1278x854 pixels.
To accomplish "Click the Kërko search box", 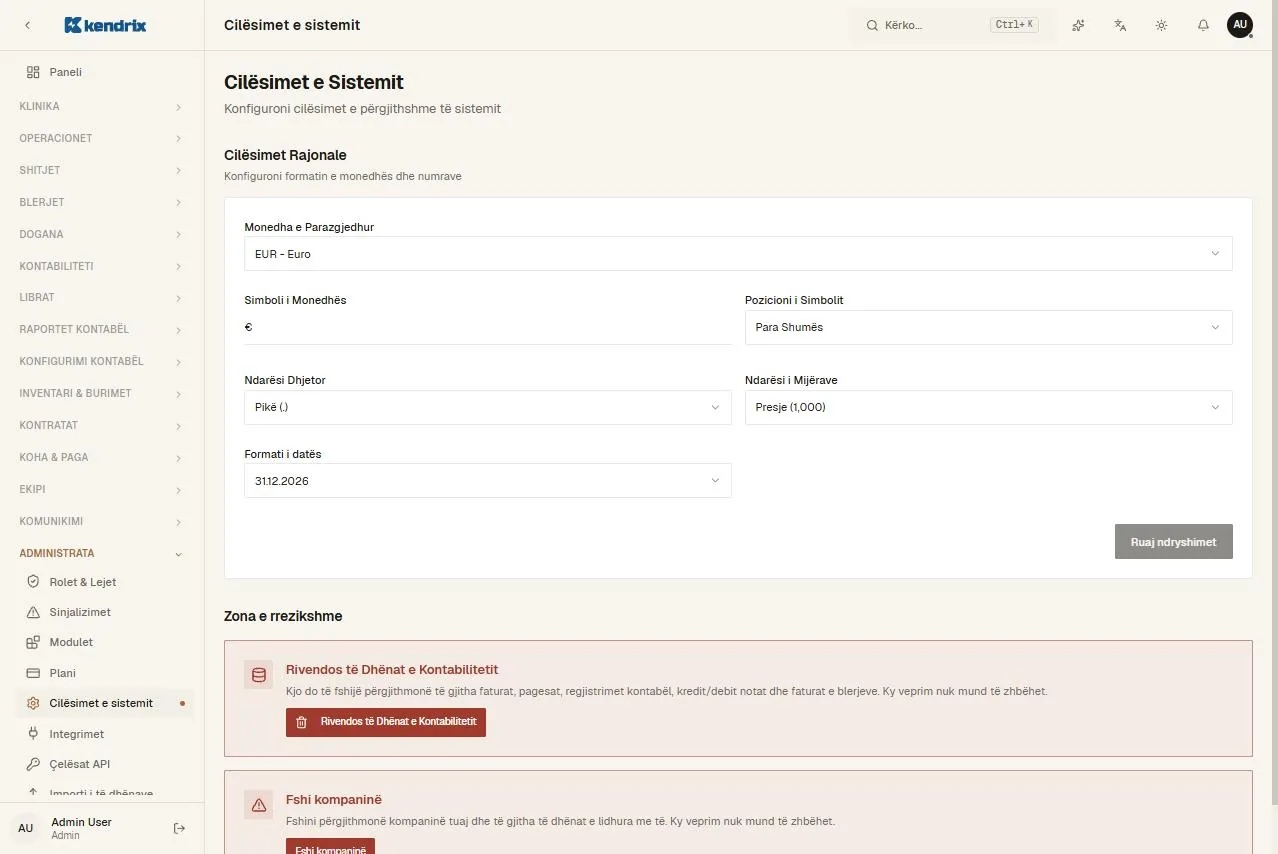I will click(x=952, y=25).
